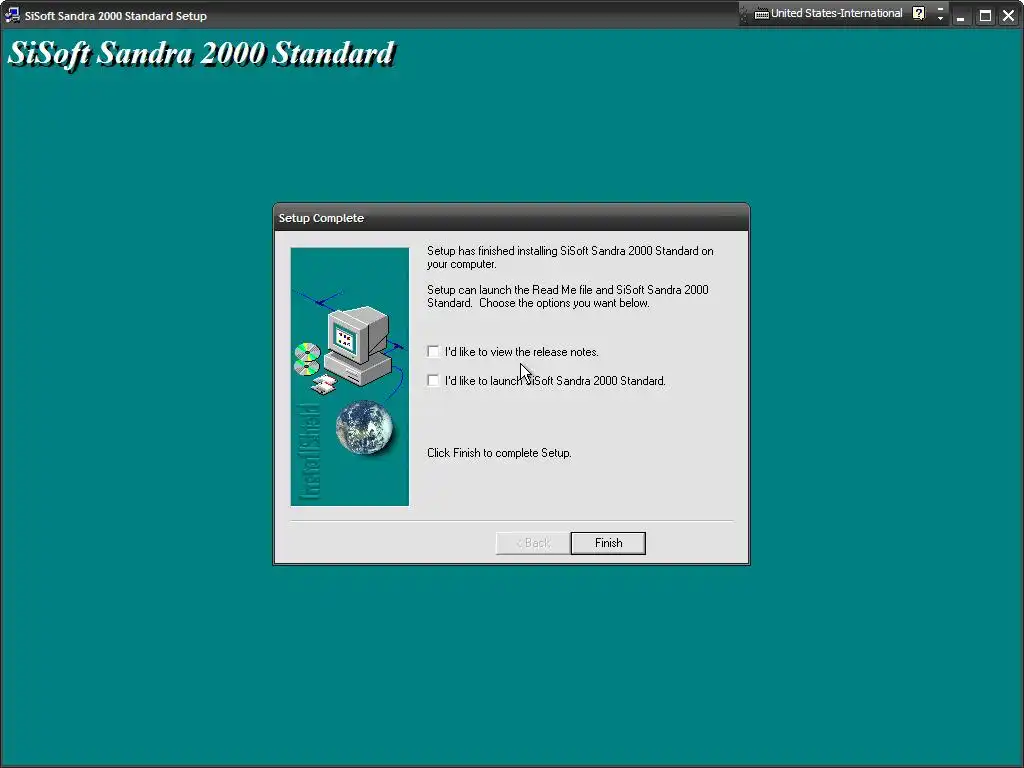Enable launch SiSoft Sandra 2000 Standard checkbox
Image resolution: width=1024 pixels, height=768 pixels.
[433, 380]
